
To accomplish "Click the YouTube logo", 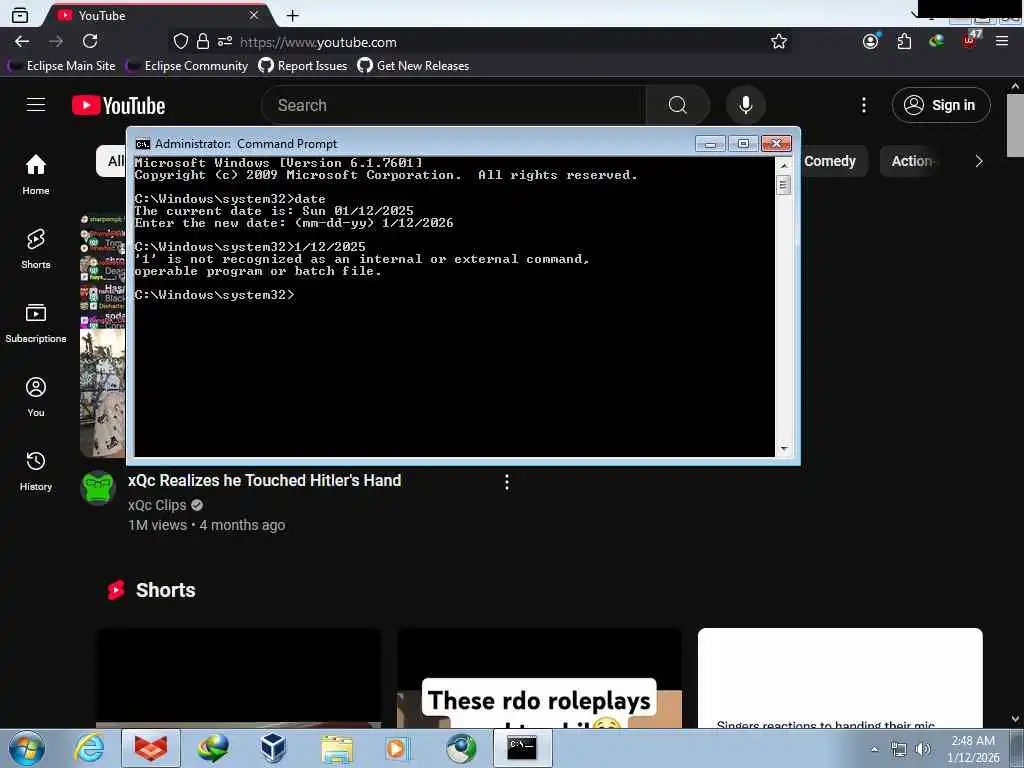I will click(118, 105).
